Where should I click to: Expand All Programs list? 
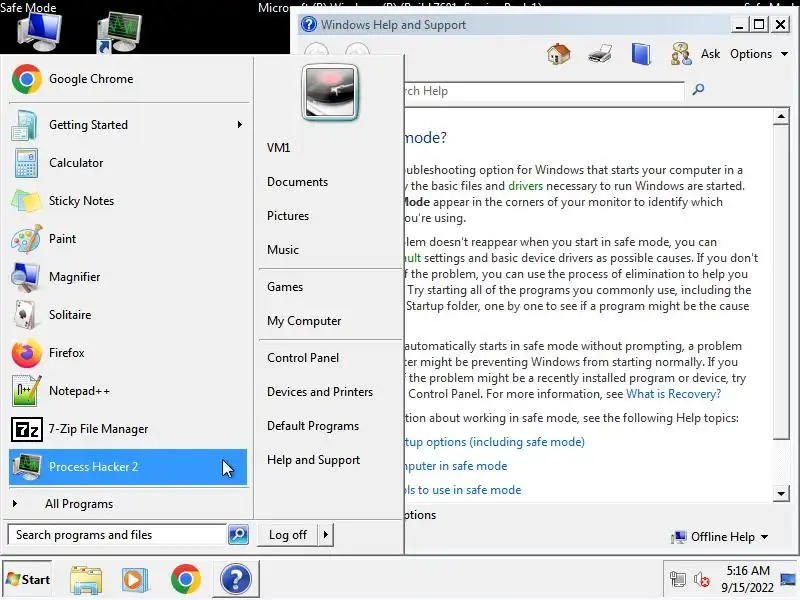pos(128,504)
